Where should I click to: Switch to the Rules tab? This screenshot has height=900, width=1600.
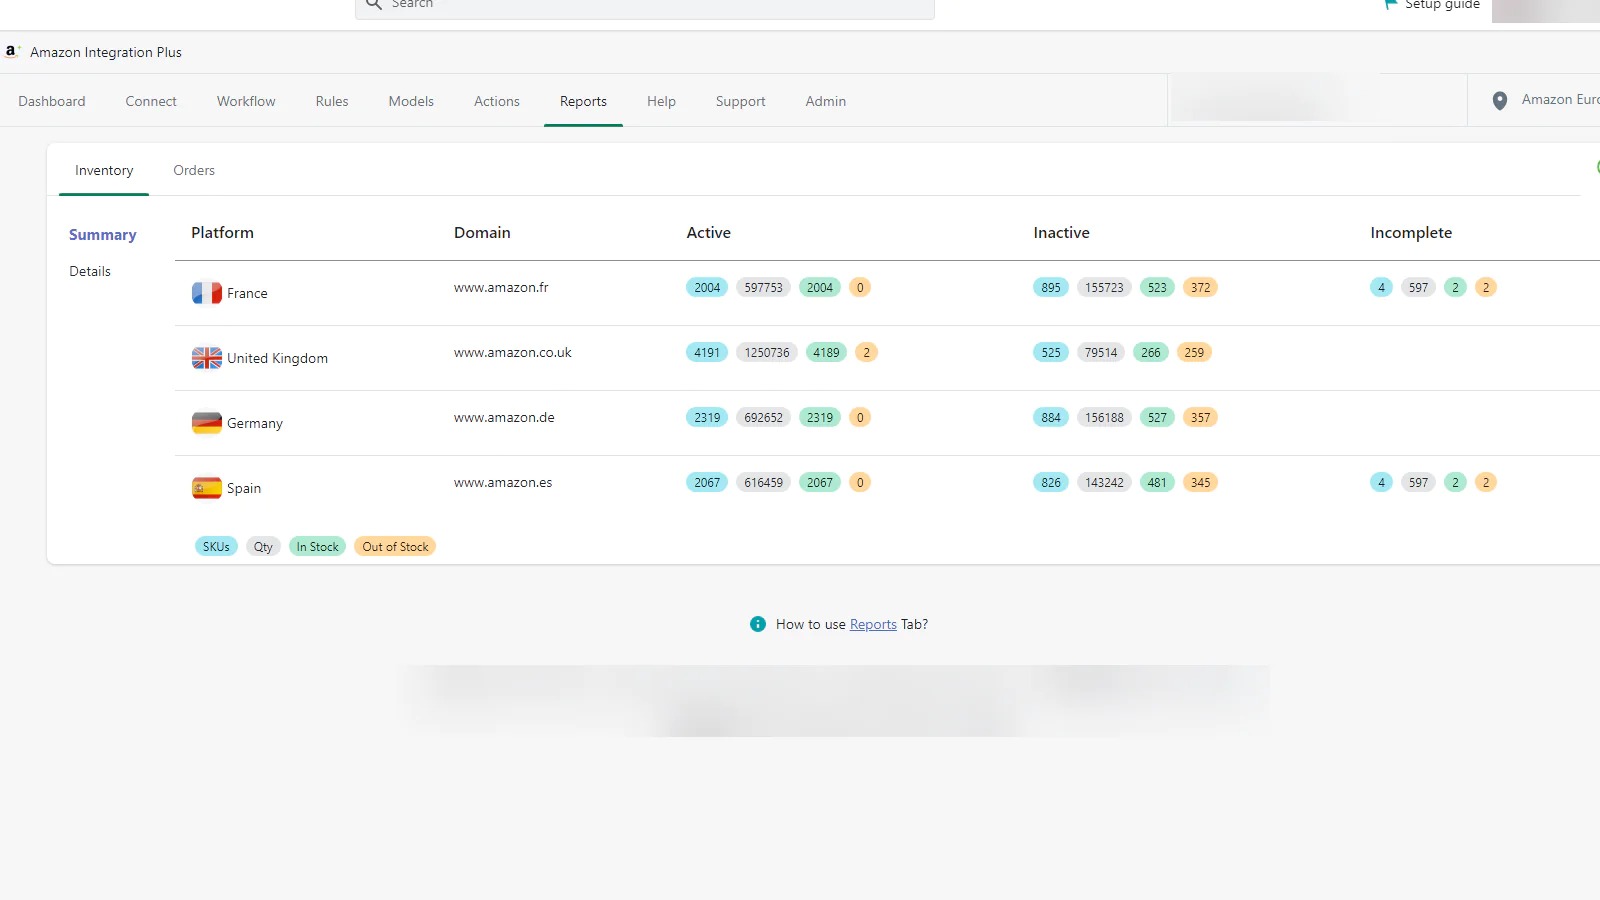(332, 101)
